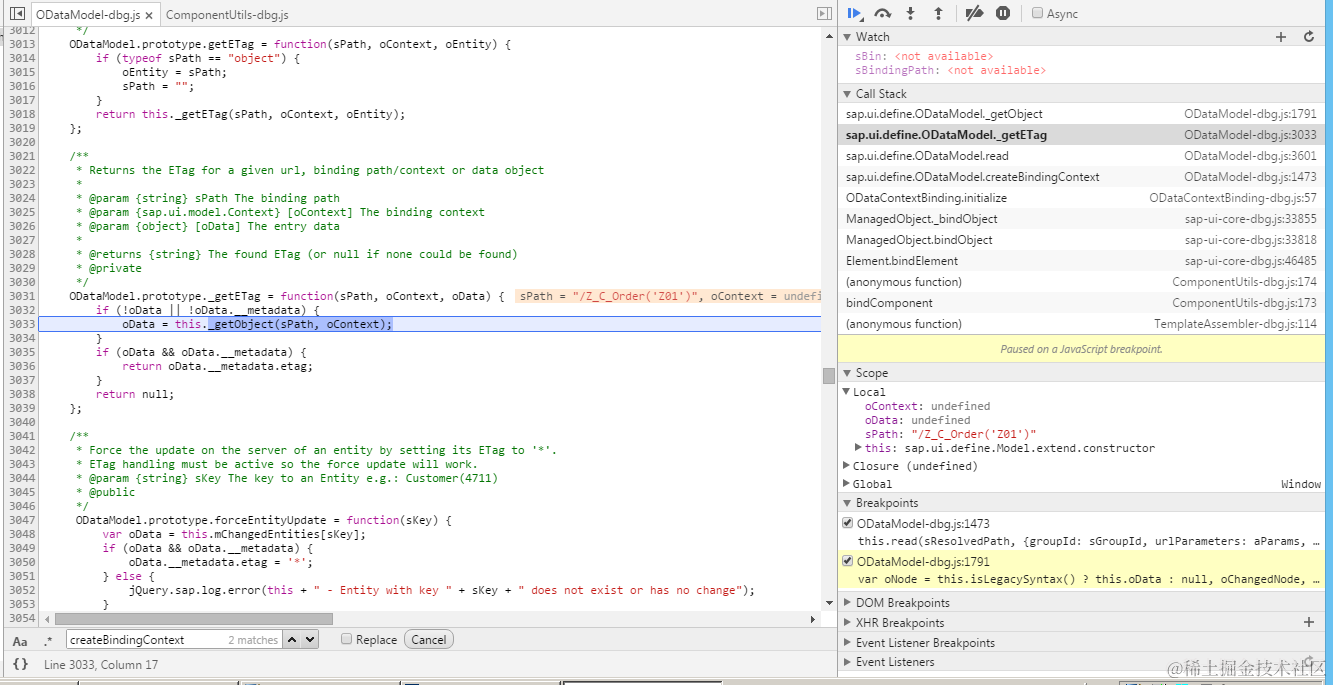The height and width of the screenshot is (685, 1333).
Task: Expand the Global scope
Action: point(846,484)
